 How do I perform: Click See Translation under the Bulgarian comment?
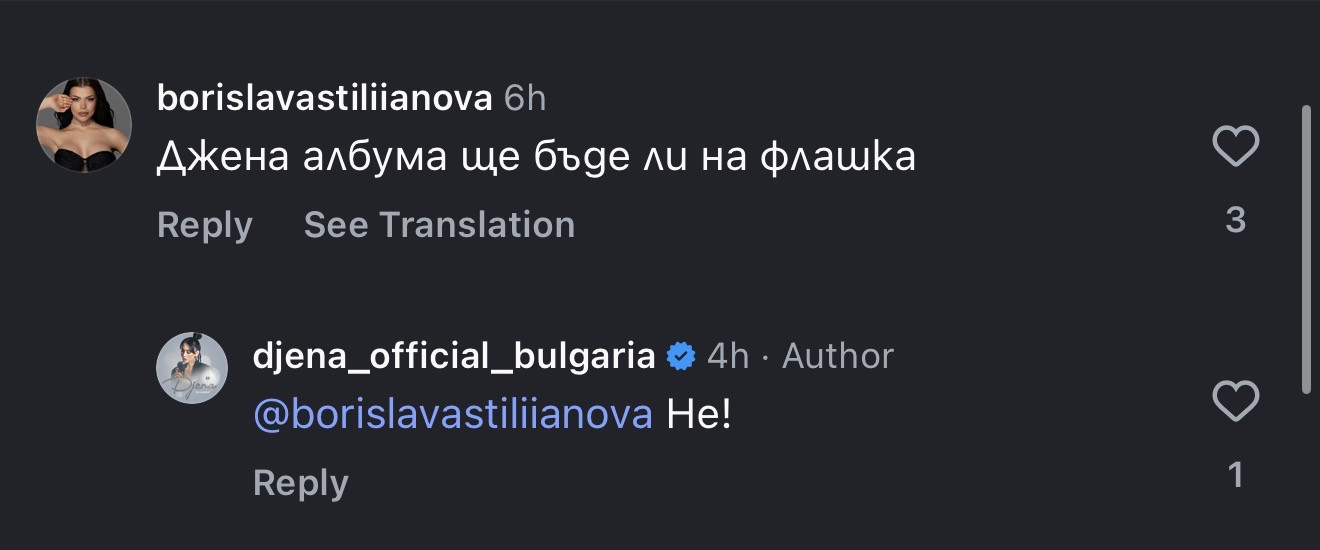(x=439, y=225)
